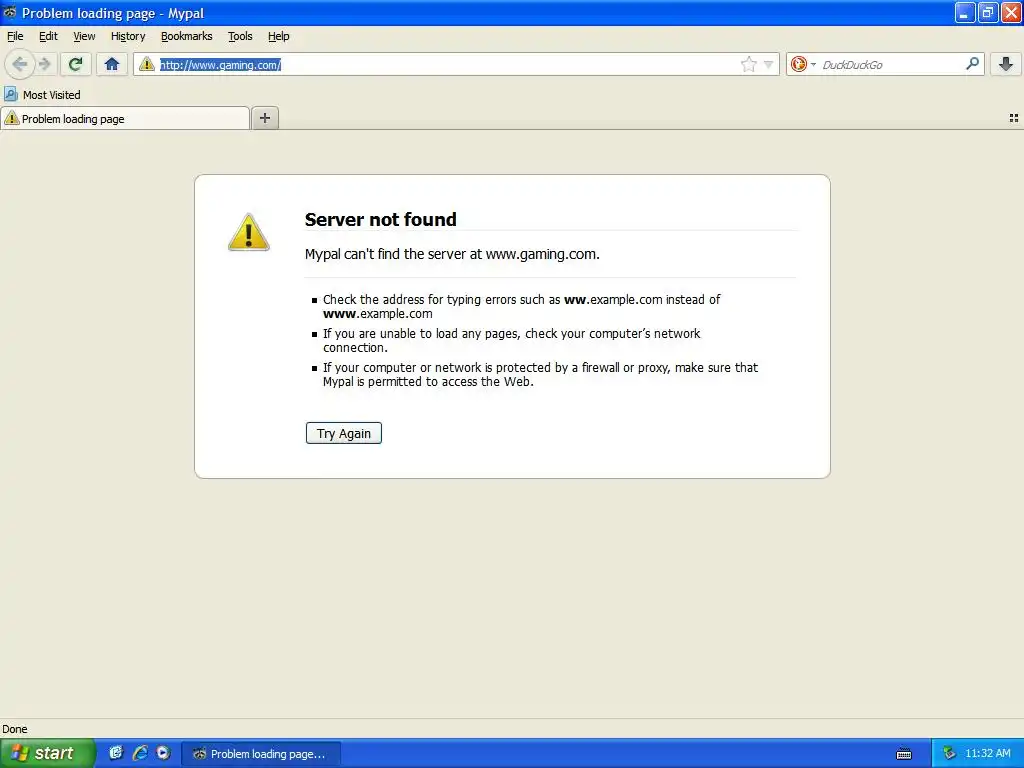This screenshot has width=1024, height=768.
Task: Bookmark this page with the star icon
Action: point(748,64)
